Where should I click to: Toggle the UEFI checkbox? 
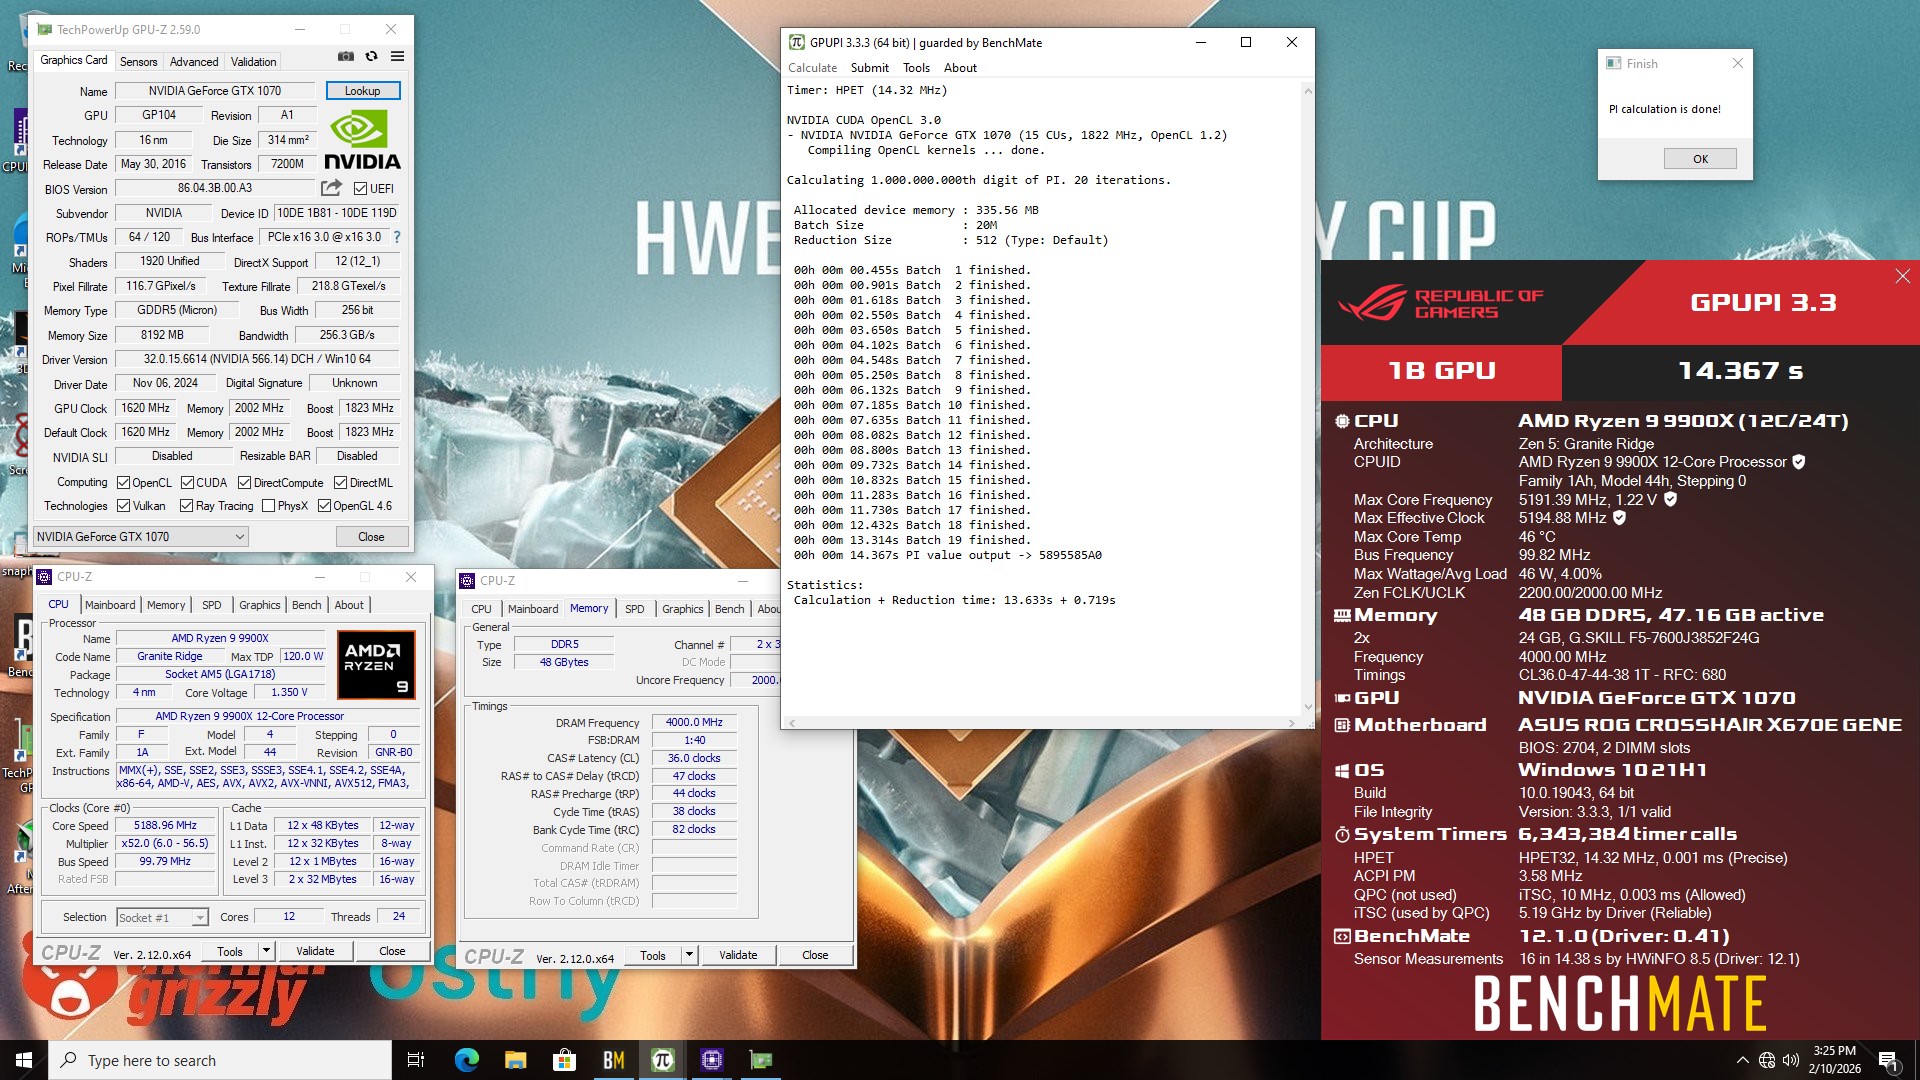point(361,188)
